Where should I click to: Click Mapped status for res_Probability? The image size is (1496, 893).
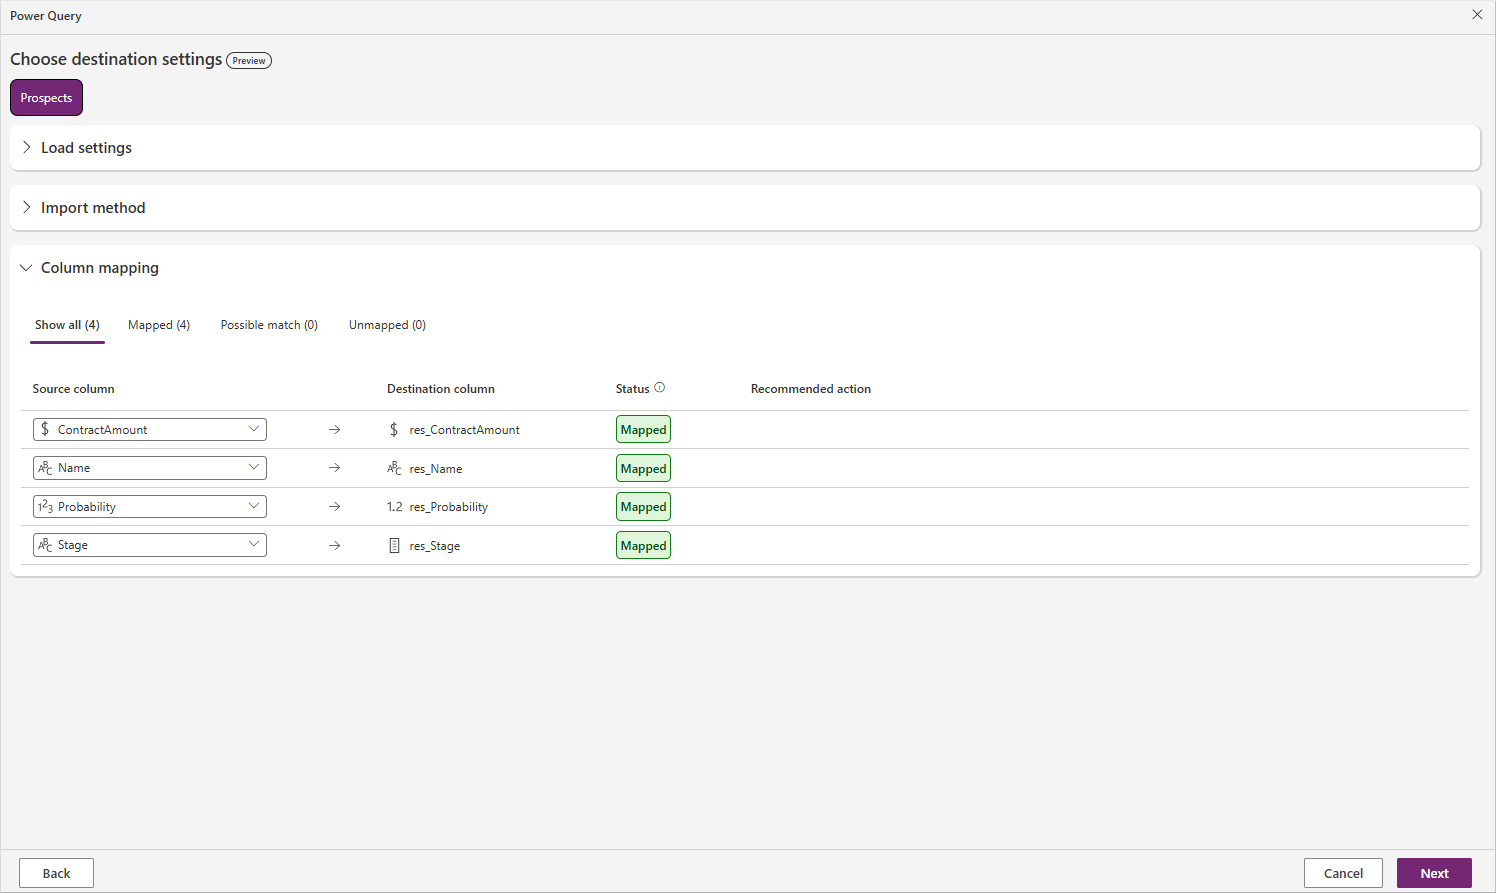643,507
